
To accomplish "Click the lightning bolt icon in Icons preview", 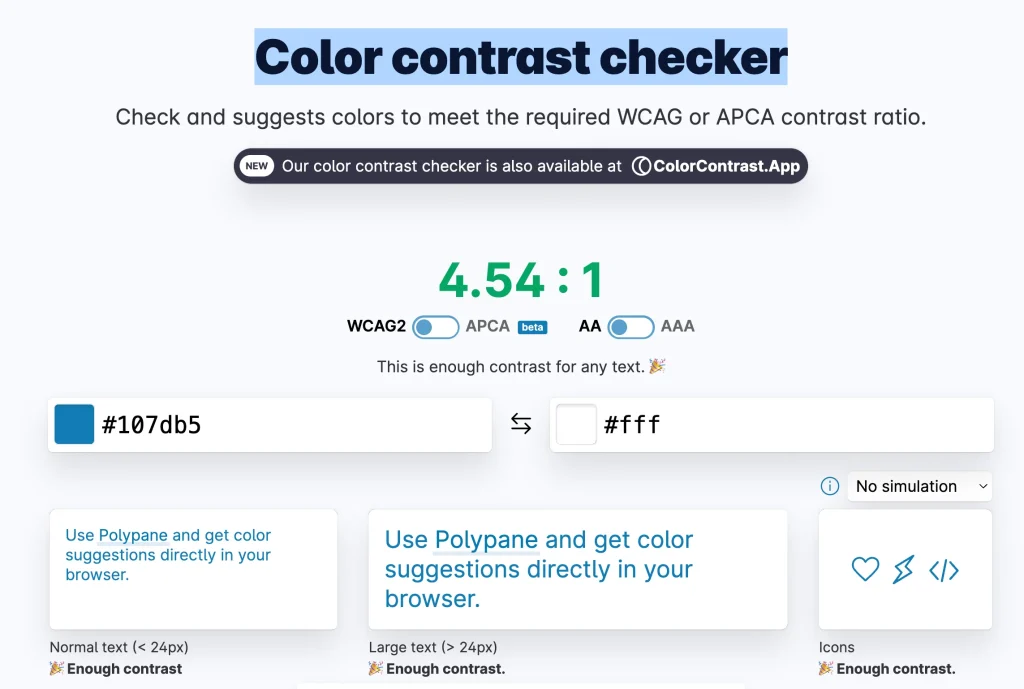I will tap(903, 569).
